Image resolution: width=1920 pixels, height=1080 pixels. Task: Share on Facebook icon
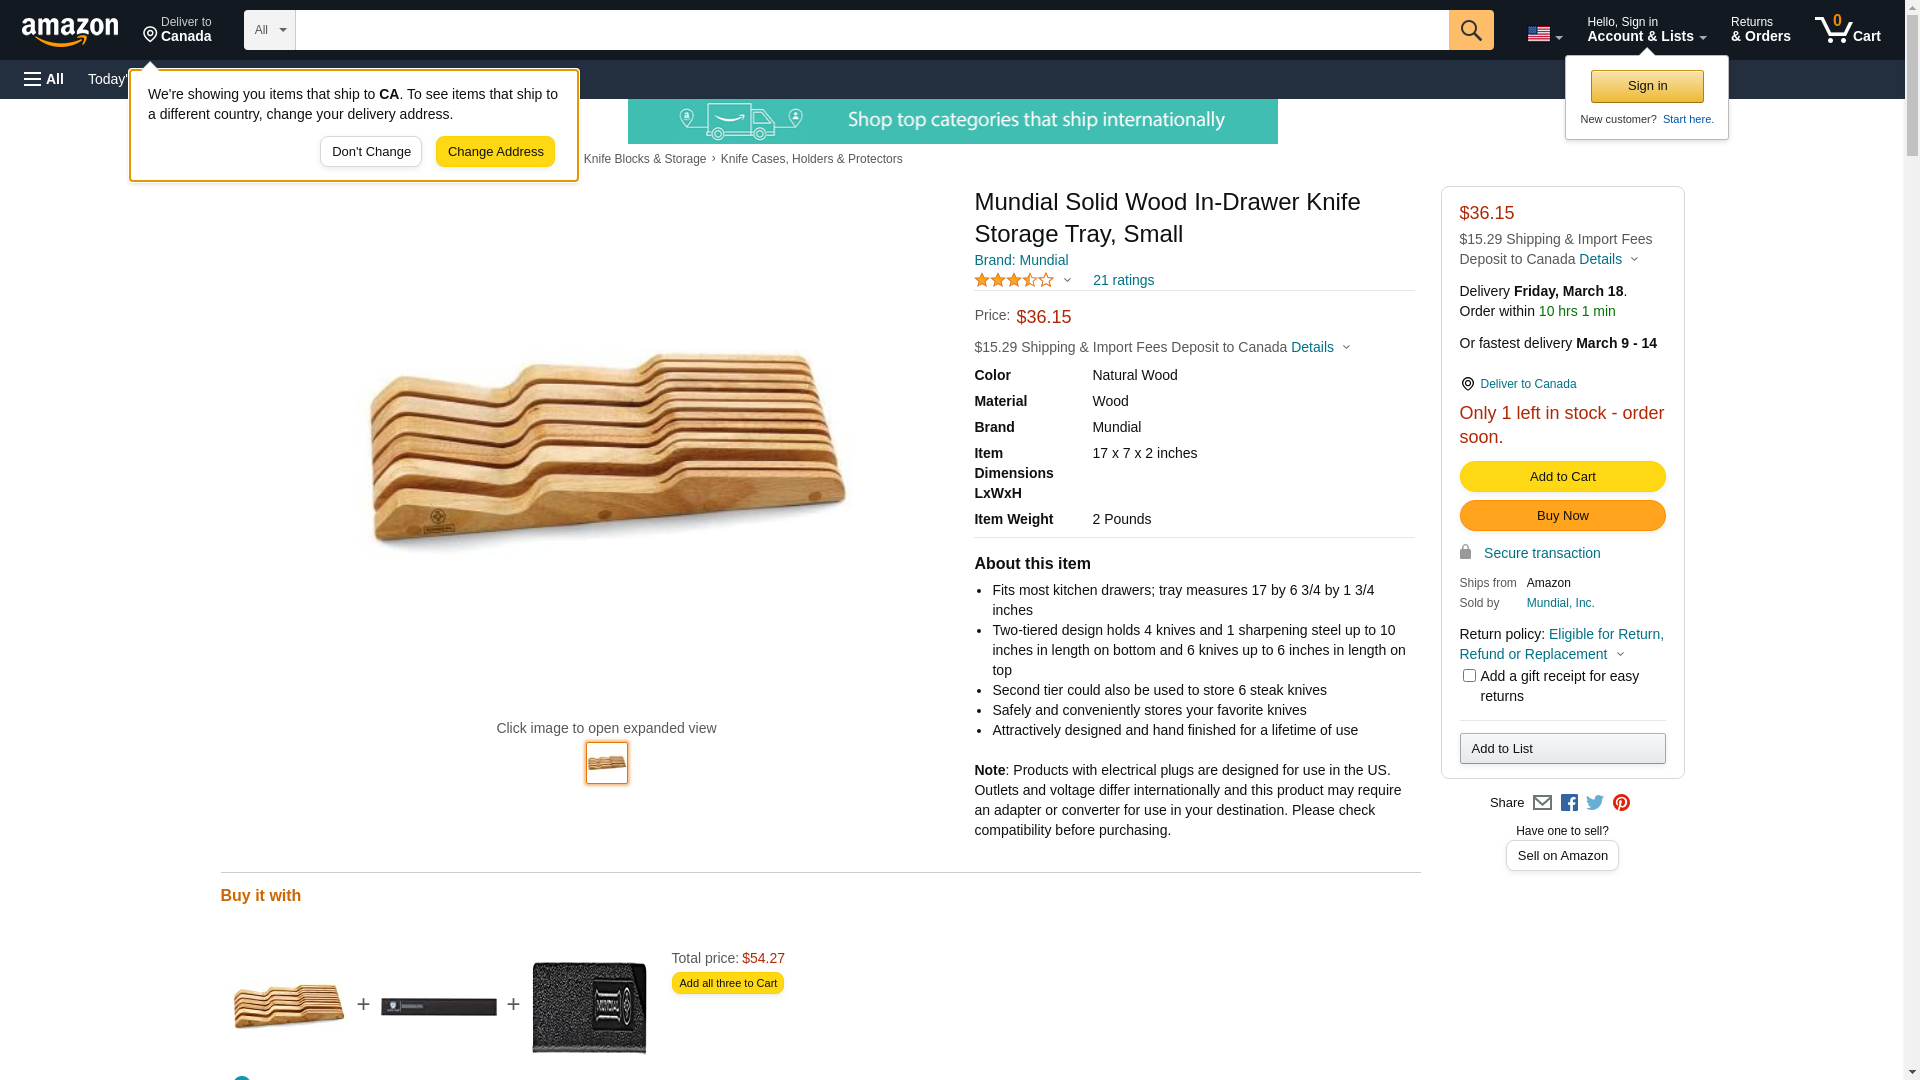tap(1569, 803)
